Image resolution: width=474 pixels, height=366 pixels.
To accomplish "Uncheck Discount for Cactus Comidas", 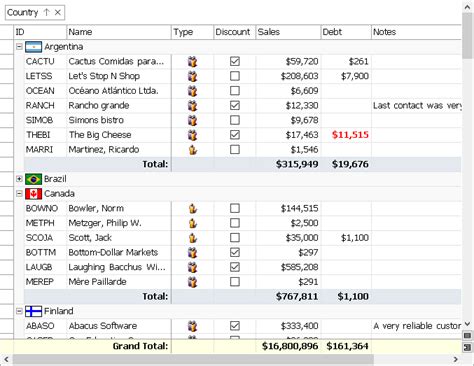I will pos(235,61).
